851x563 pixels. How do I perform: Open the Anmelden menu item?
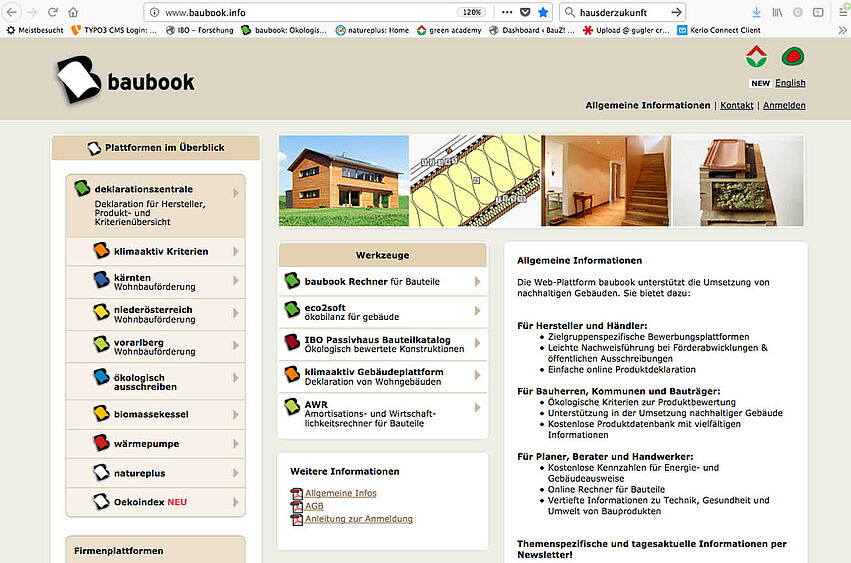pyautogui.click(x=783, y=105)
